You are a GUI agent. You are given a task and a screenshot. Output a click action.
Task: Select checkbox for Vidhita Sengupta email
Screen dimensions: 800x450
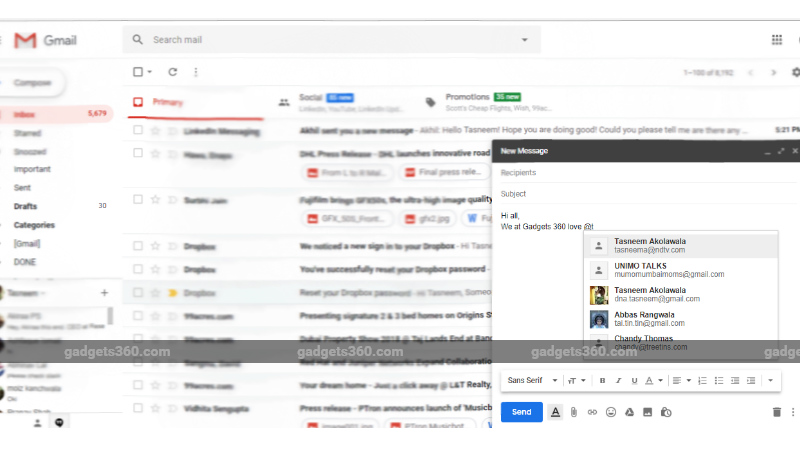pos(138,408)
